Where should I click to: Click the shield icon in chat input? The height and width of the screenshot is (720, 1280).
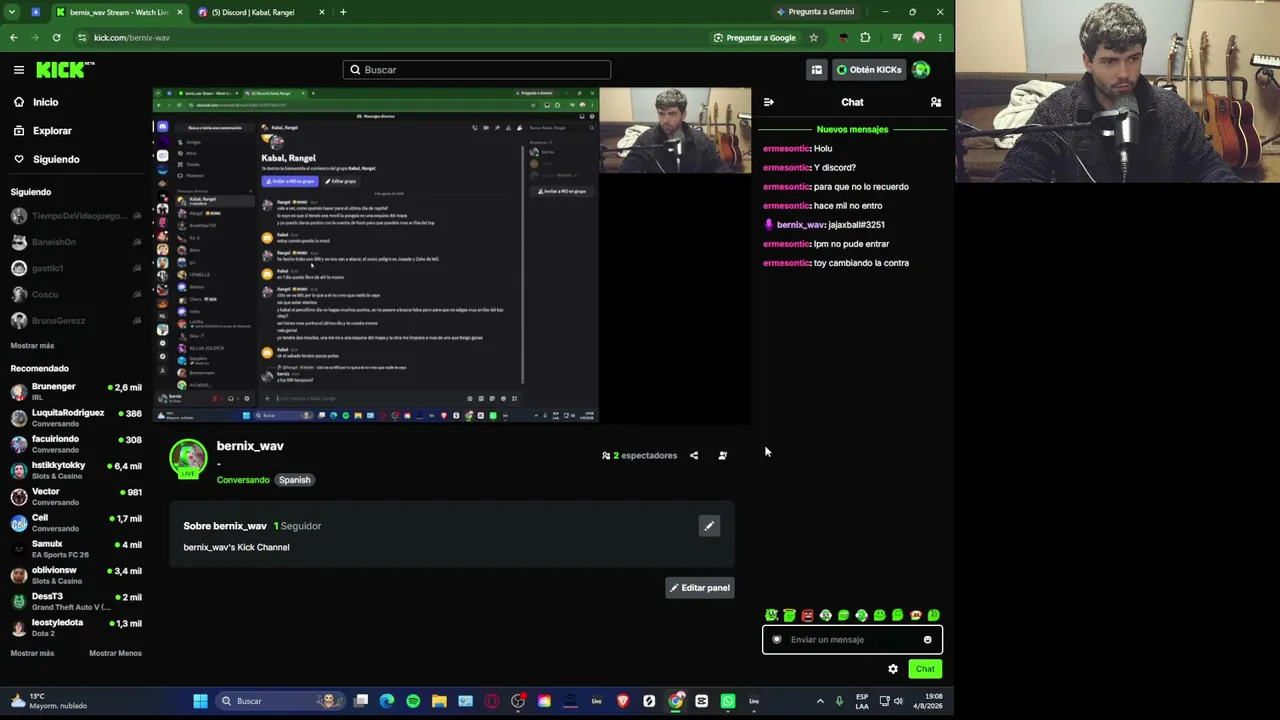pyautogui.click(x=777, y=640)
